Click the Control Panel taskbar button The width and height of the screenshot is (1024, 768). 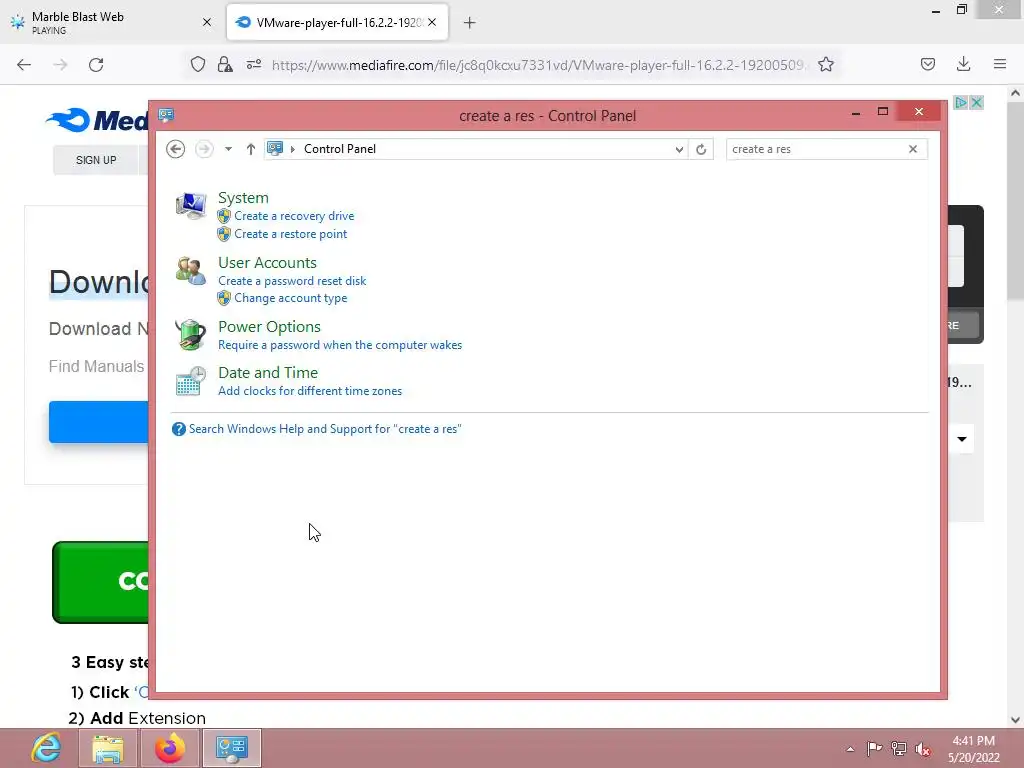232,748
